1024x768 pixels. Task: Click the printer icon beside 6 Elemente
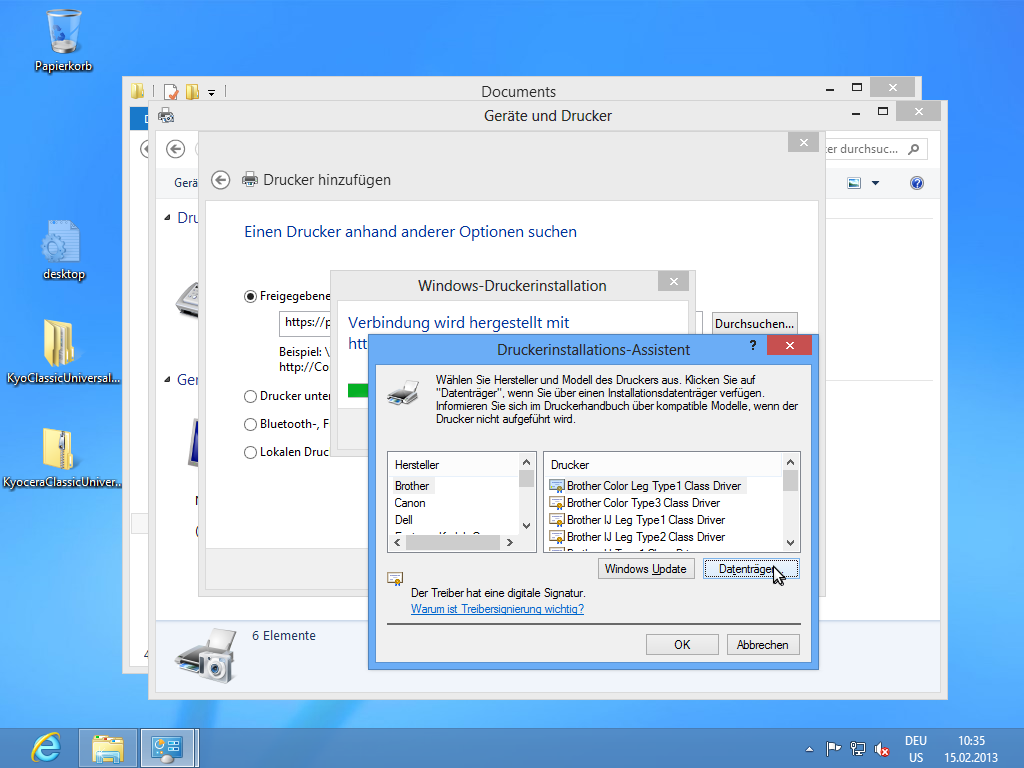click(206, 655)
